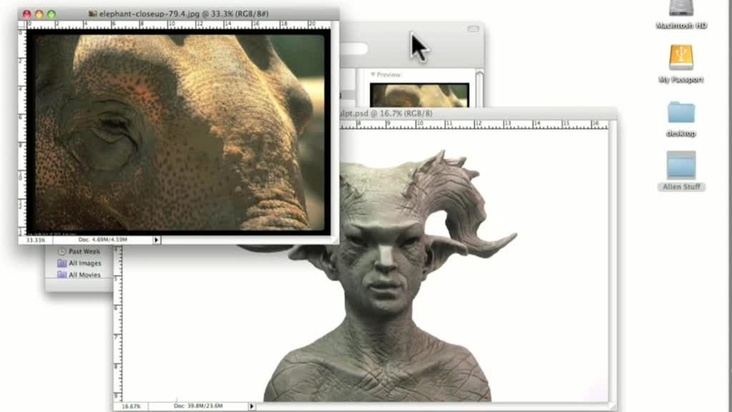Open the desktop folder icon

(x=682, y=112)
